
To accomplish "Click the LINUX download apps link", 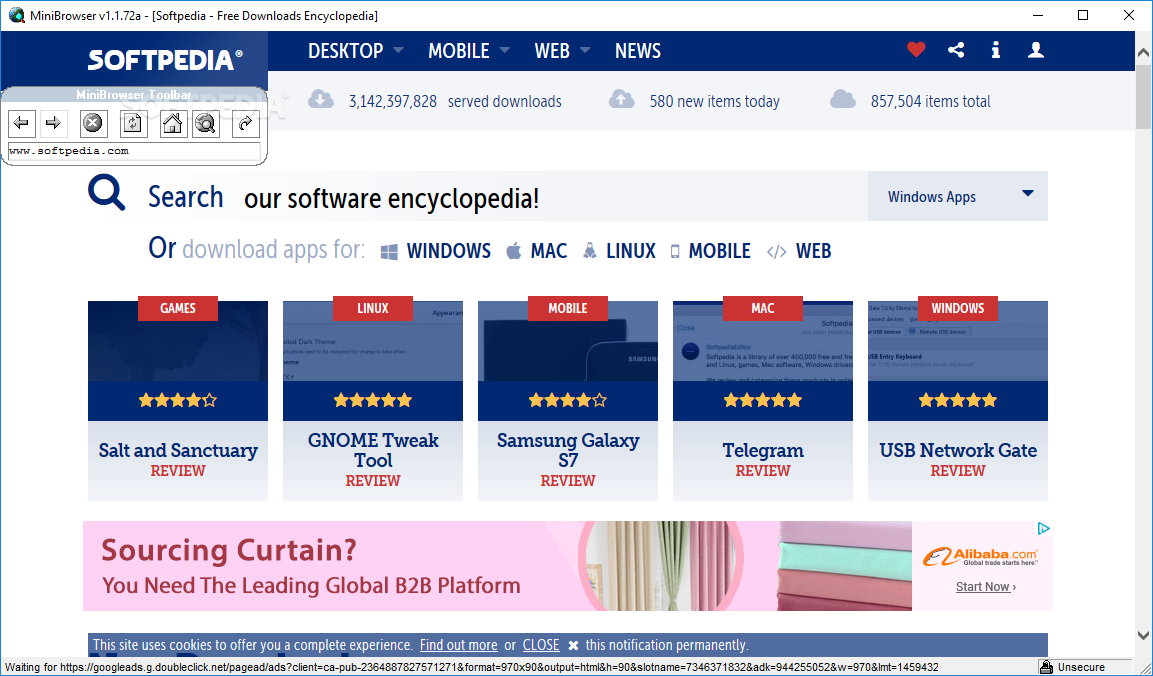I will (x=631, y=252).
